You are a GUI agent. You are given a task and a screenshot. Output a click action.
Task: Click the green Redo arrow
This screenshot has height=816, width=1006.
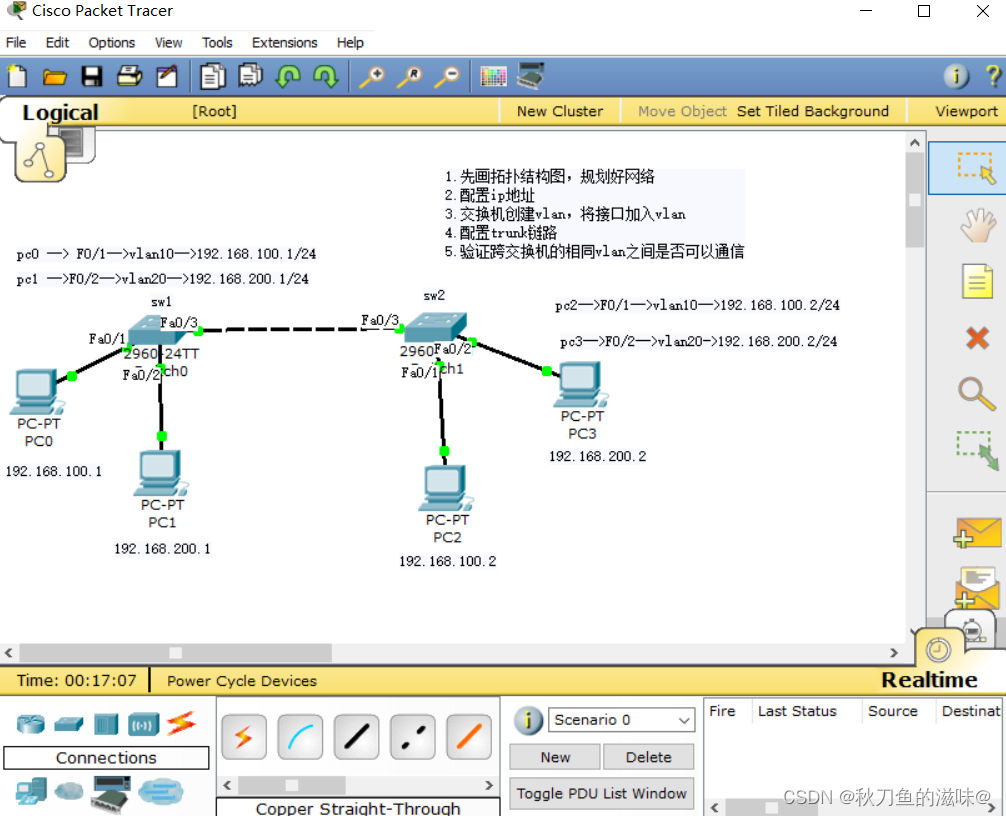coord(326,76)
